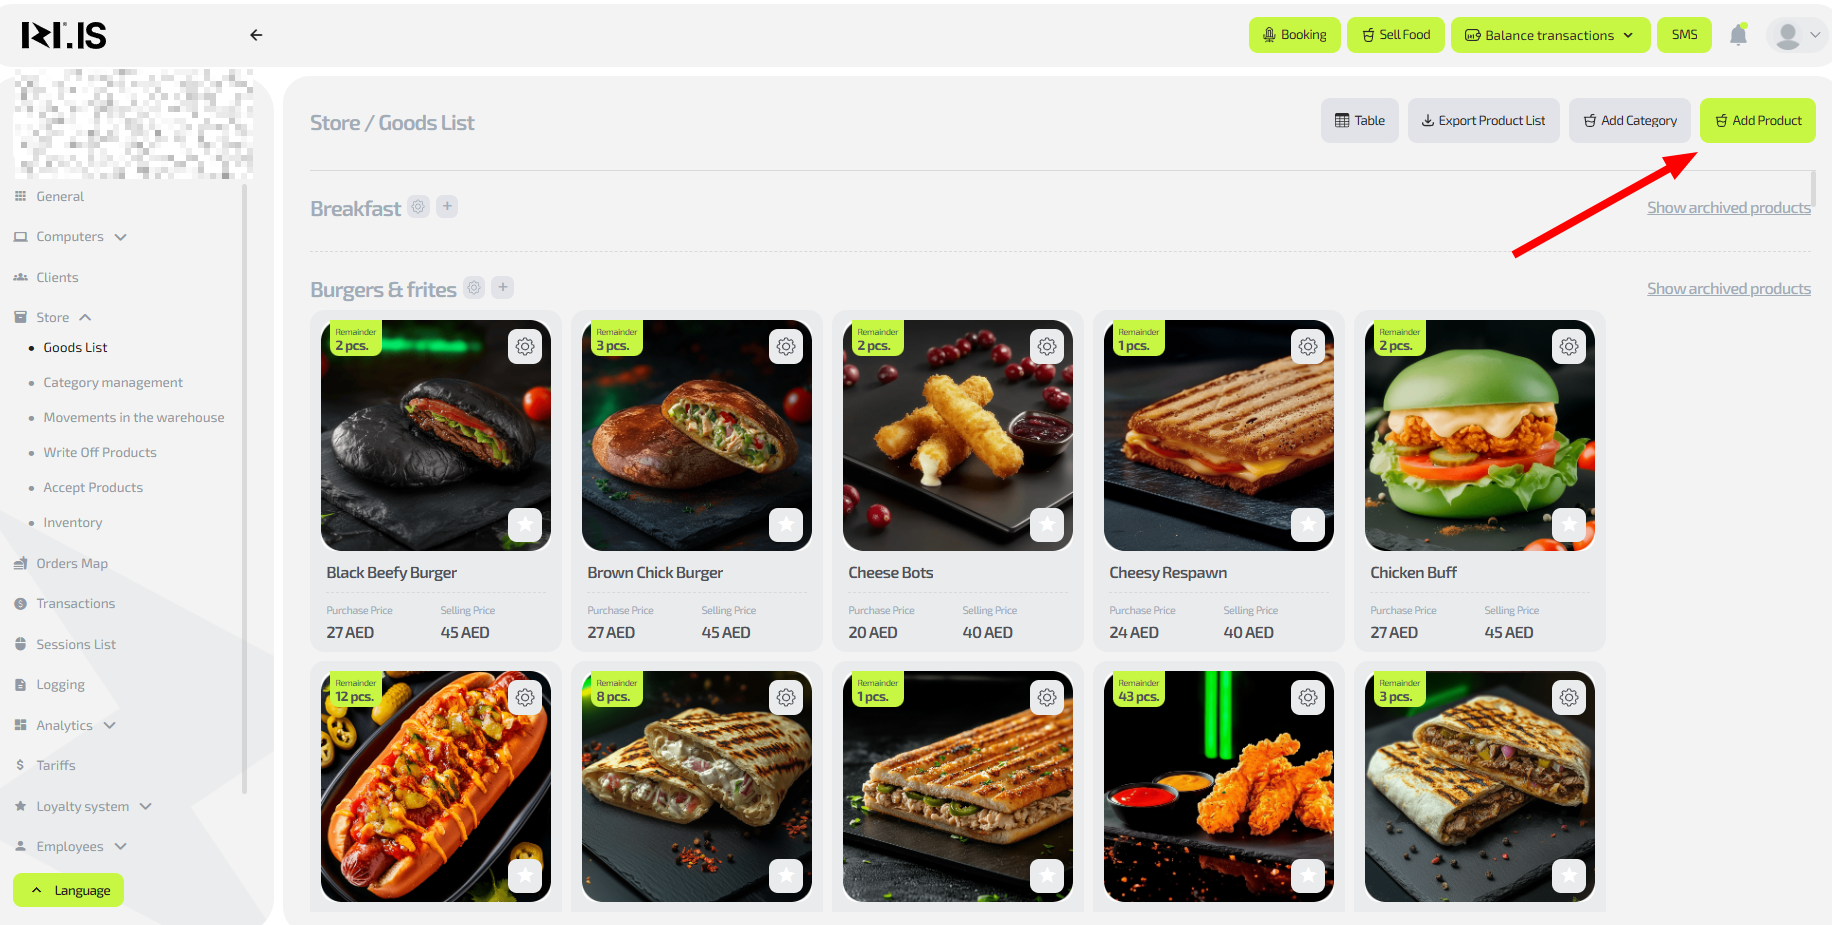Click the notification bell icon
The image size is (1832, 925).
(1739, 35)
